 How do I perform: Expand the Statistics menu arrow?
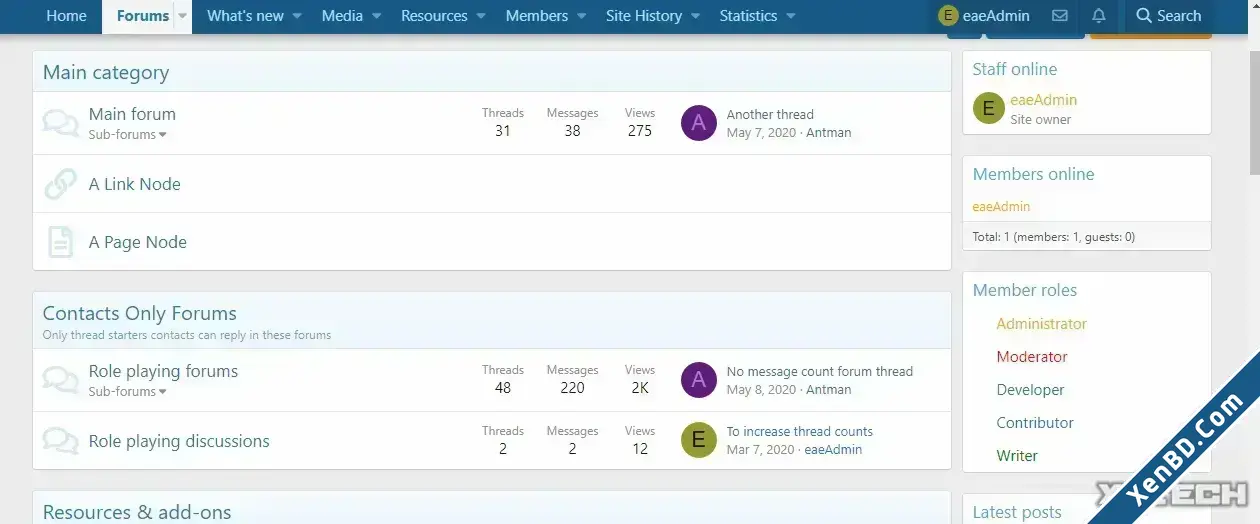tap(791, 16)
